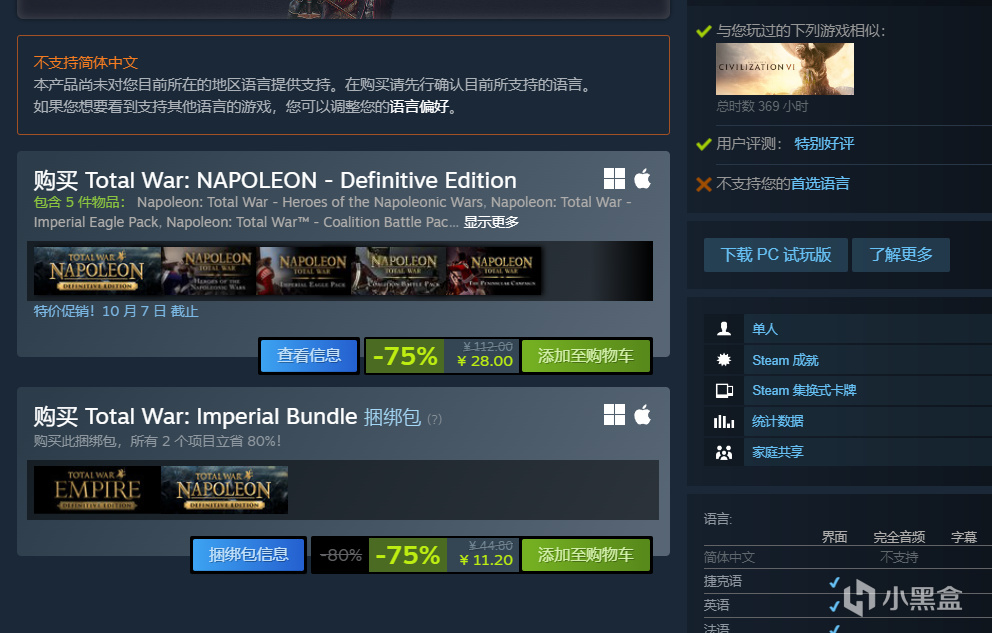Open 查看信息 for Definitive Edition
The width and height of the screenshot is (992, 633).
[309, 356]
